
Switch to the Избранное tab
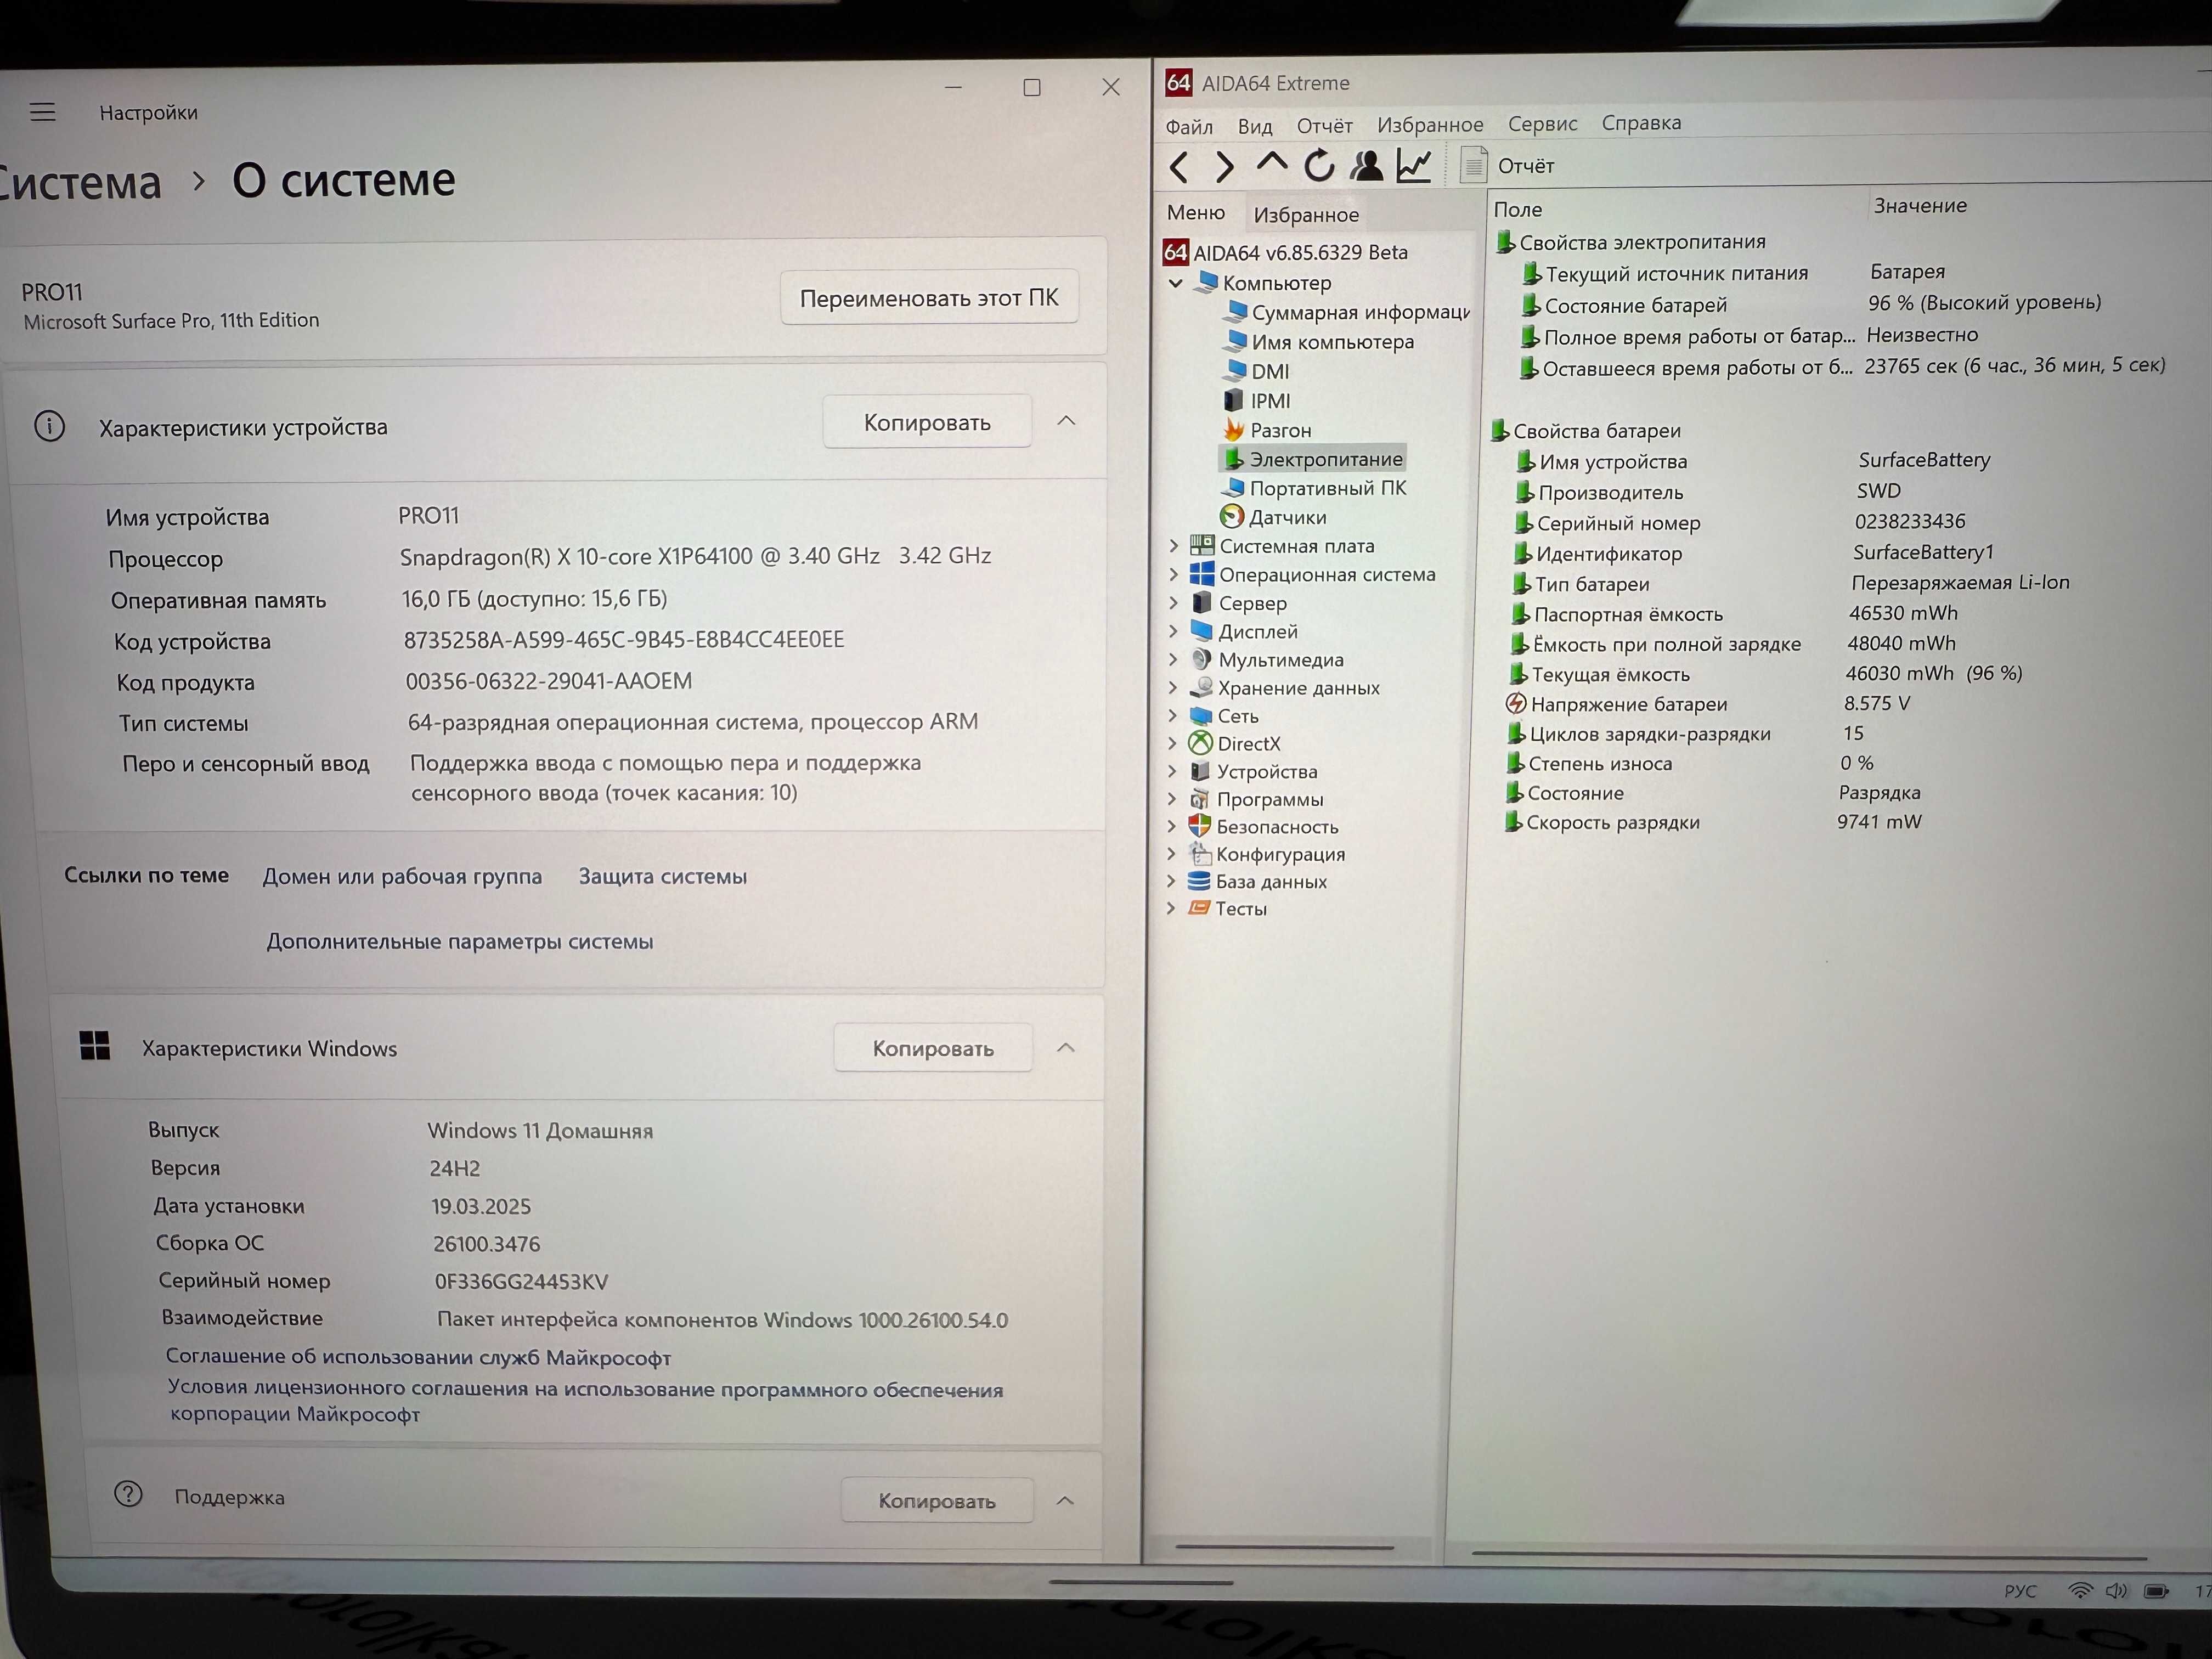click(x=1306, y=215)
